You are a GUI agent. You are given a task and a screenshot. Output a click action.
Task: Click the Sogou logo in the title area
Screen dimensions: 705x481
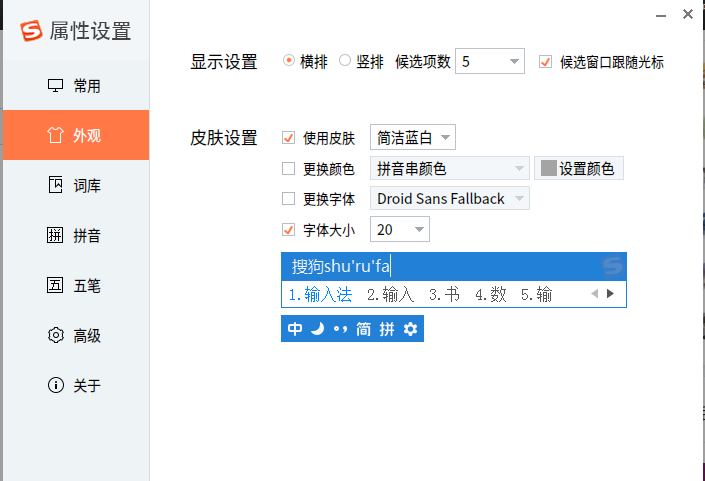tap(31, 31)
